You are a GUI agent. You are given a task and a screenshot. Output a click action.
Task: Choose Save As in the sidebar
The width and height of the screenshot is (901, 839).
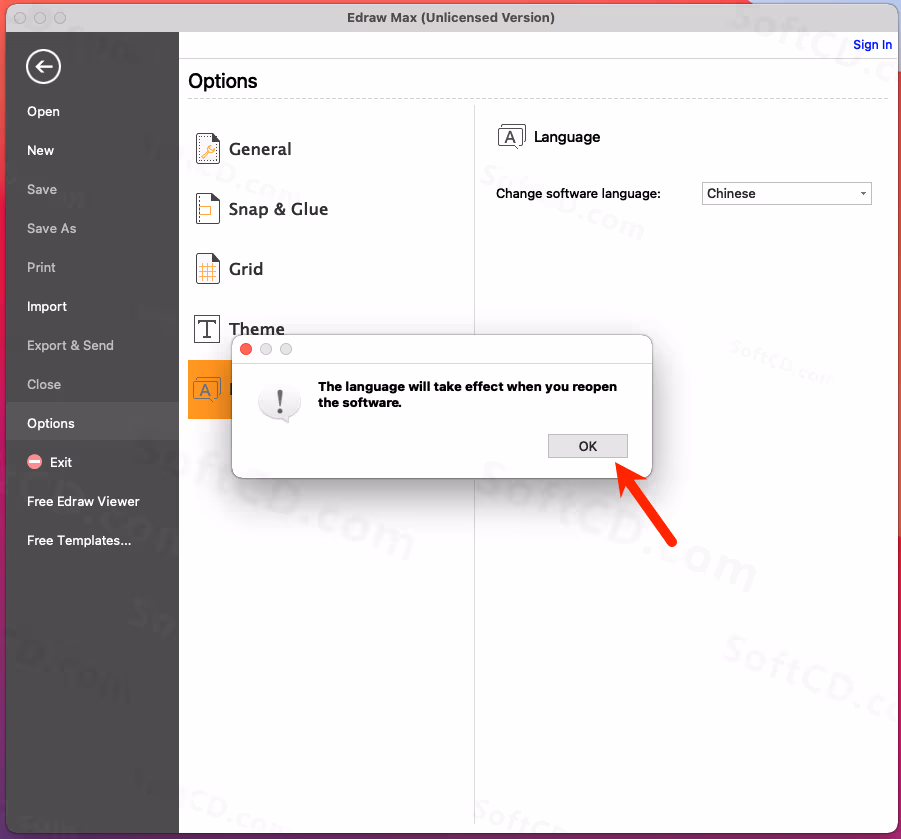(x=52, y=229)
